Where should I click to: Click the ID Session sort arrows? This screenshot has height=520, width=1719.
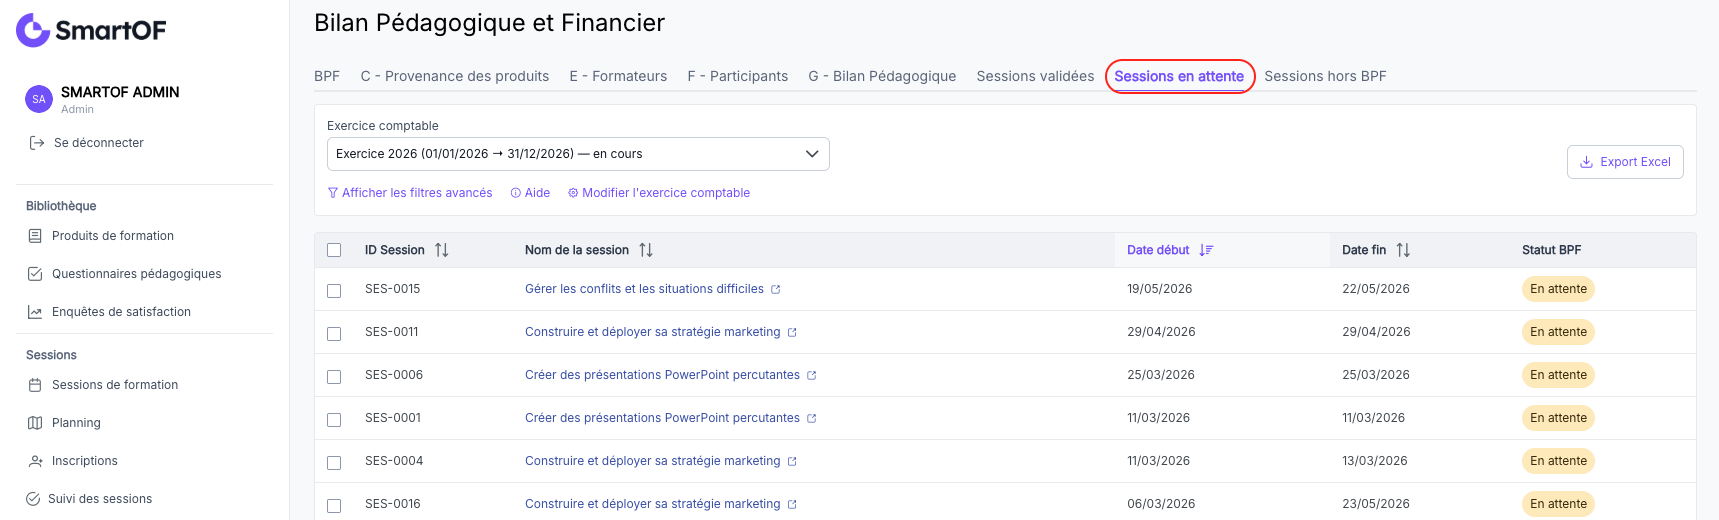point(441,250)
